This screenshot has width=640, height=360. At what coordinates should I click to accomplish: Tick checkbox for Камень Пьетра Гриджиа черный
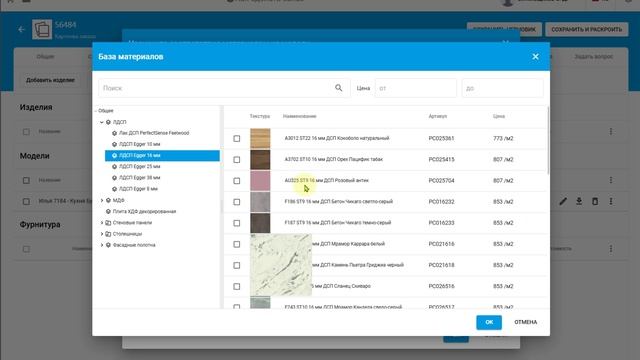(237, 265)
